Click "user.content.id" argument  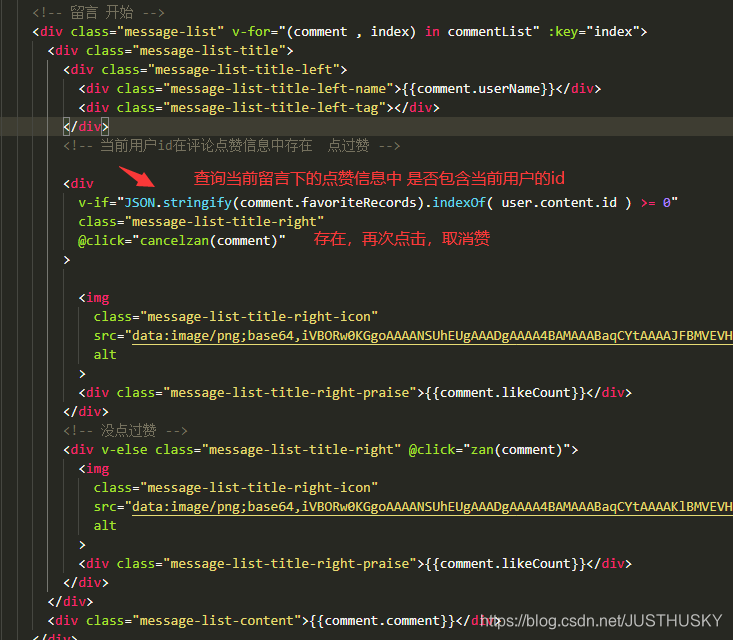click(x=559, y=202)
